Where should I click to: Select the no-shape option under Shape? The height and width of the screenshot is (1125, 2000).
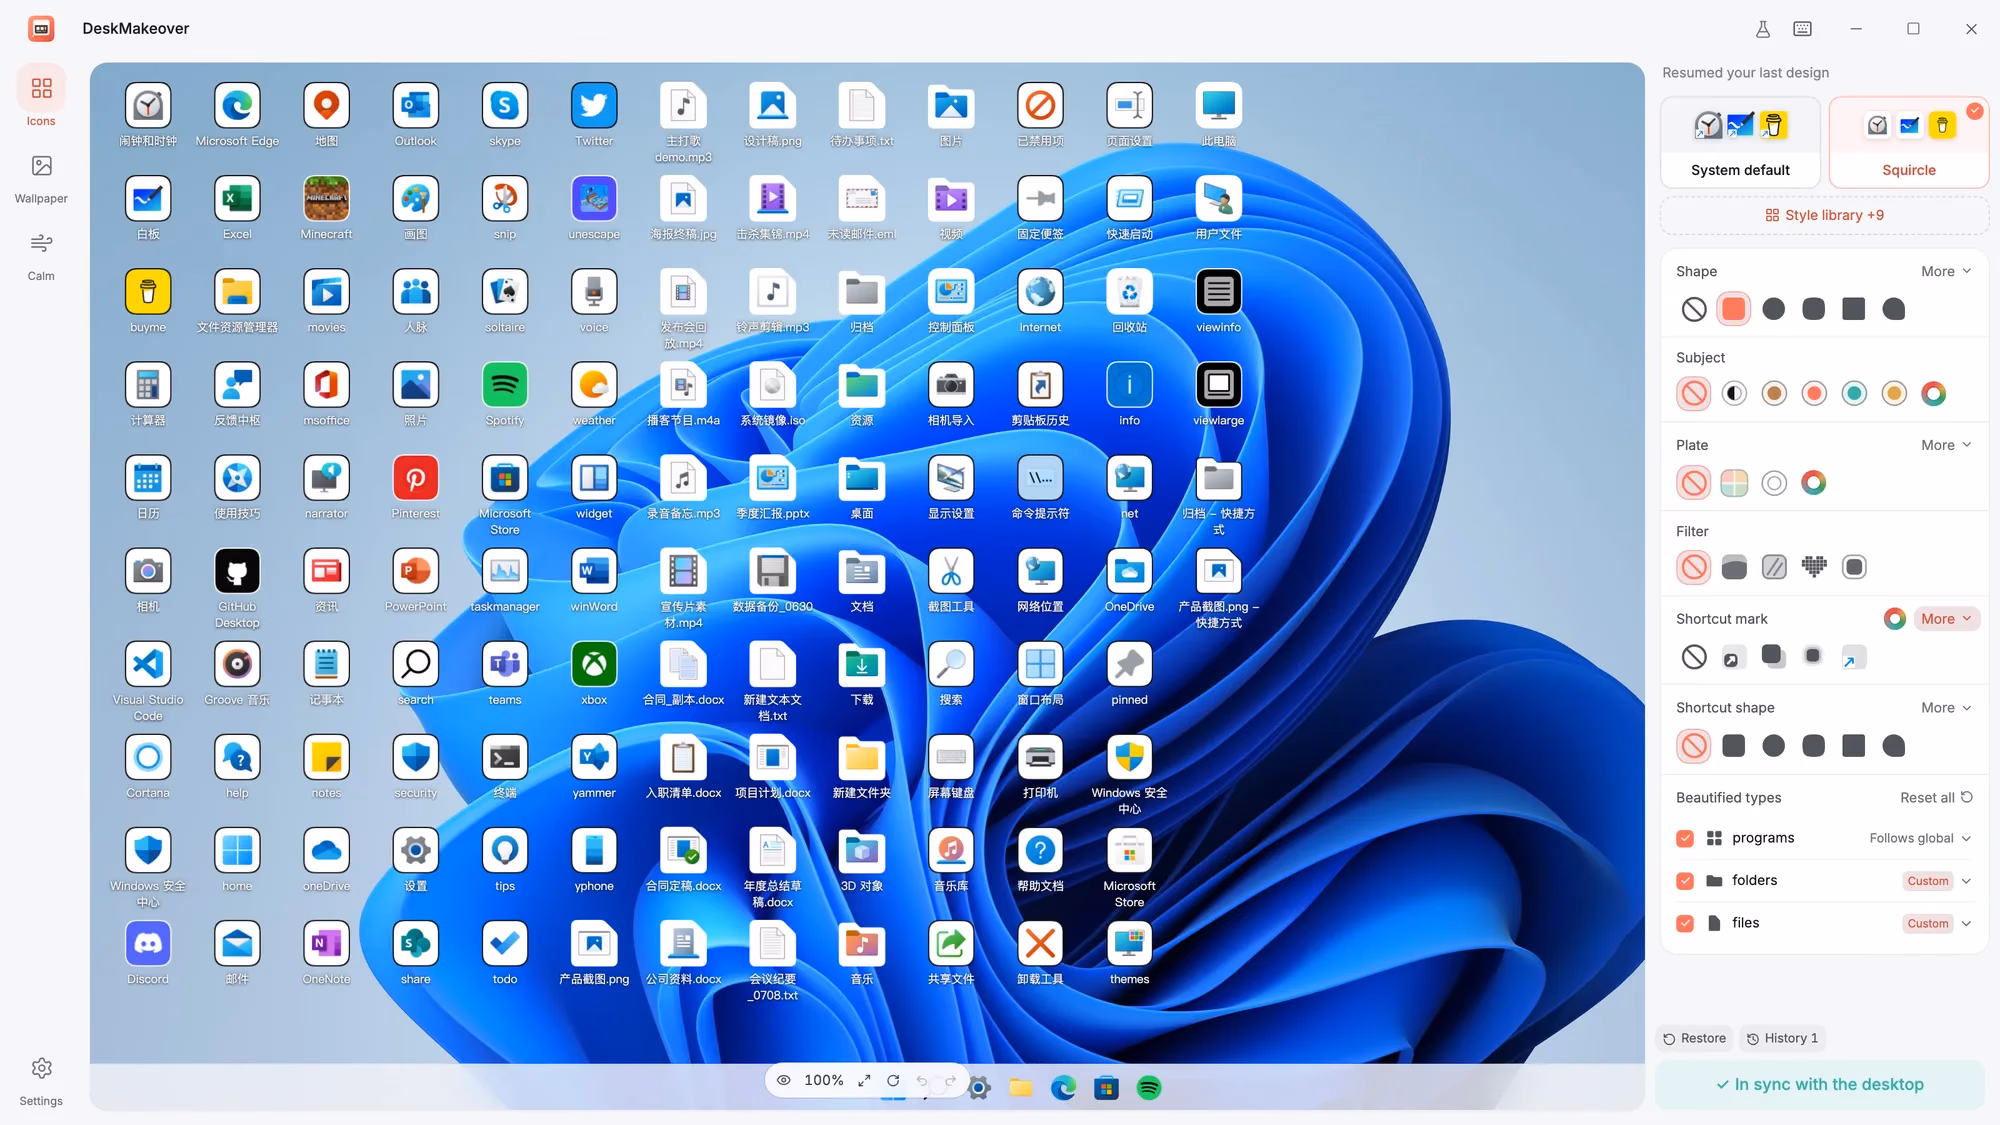pyautogui.click(x=1694, y=309)
